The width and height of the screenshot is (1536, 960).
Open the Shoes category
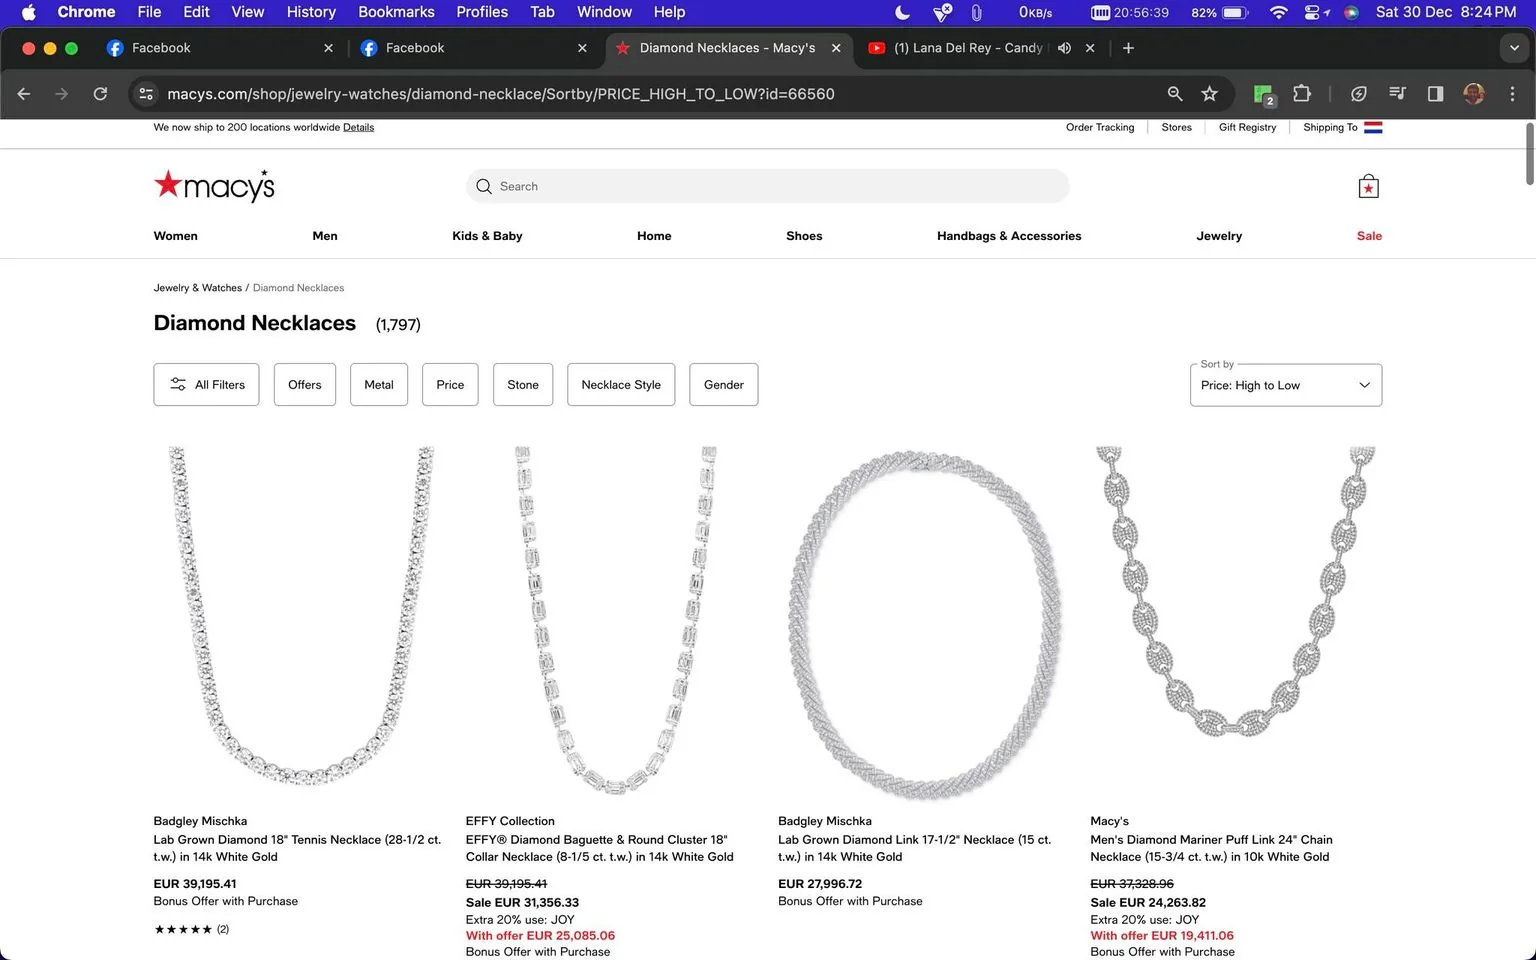tap(804, 236)
